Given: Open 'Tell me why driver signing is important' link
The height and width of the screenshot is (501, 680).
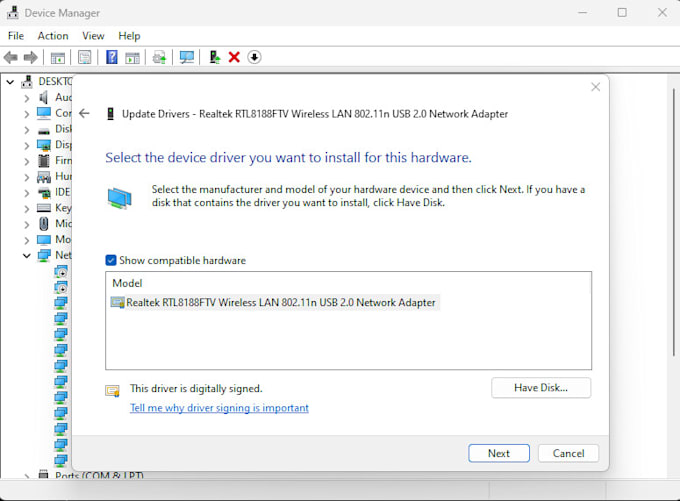Looking at the screenshot, I should point(219,408).
